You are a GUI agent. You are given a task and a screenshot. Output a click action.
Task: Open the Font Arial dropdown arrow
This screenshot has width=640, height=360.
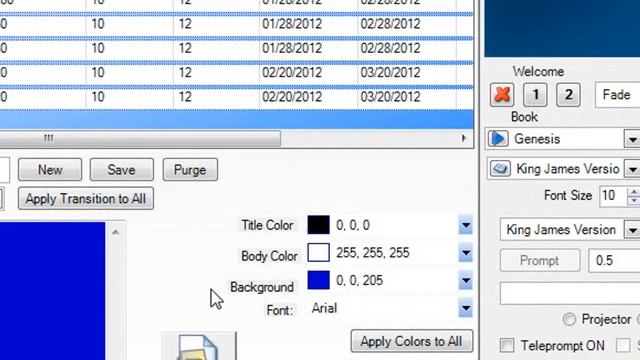465,309
